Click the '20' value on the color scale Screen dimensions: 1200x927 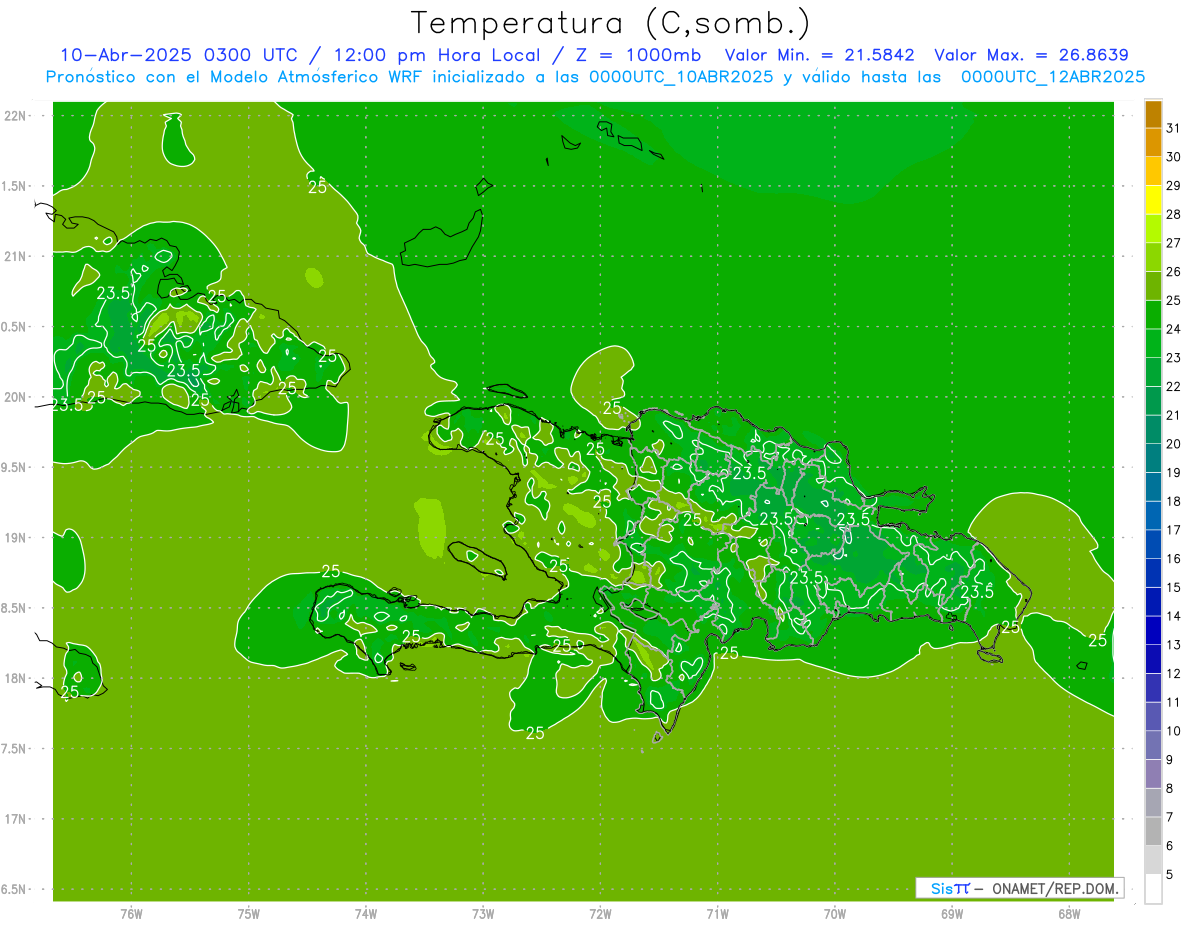(x=1174, y=444)
